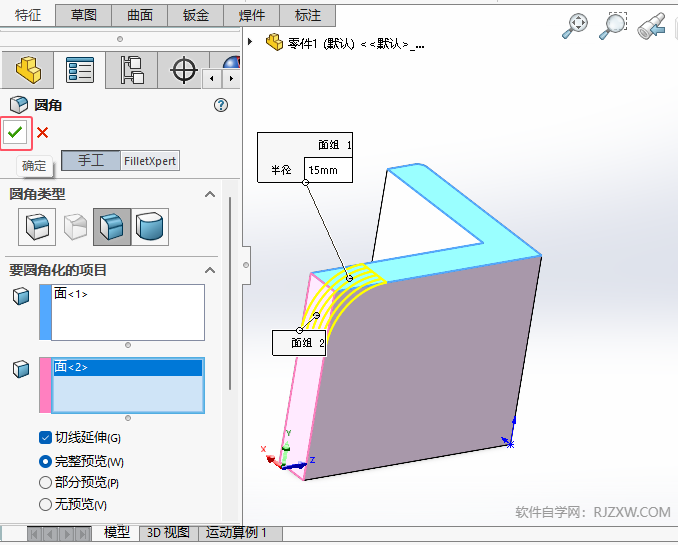Click face list 2 resize handle
This screenshot has height=545, width=678.
click(x=128, y=418)
